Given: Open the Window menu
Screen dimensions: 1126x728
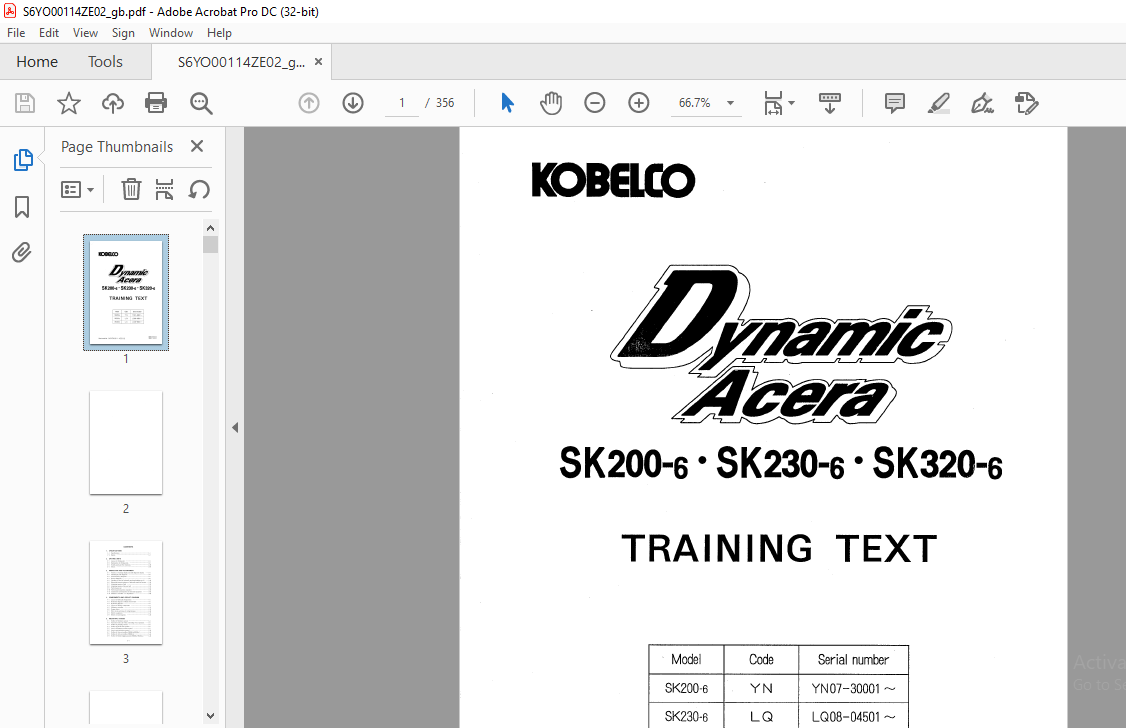Looking at the screenshot, I should [171, 33].
